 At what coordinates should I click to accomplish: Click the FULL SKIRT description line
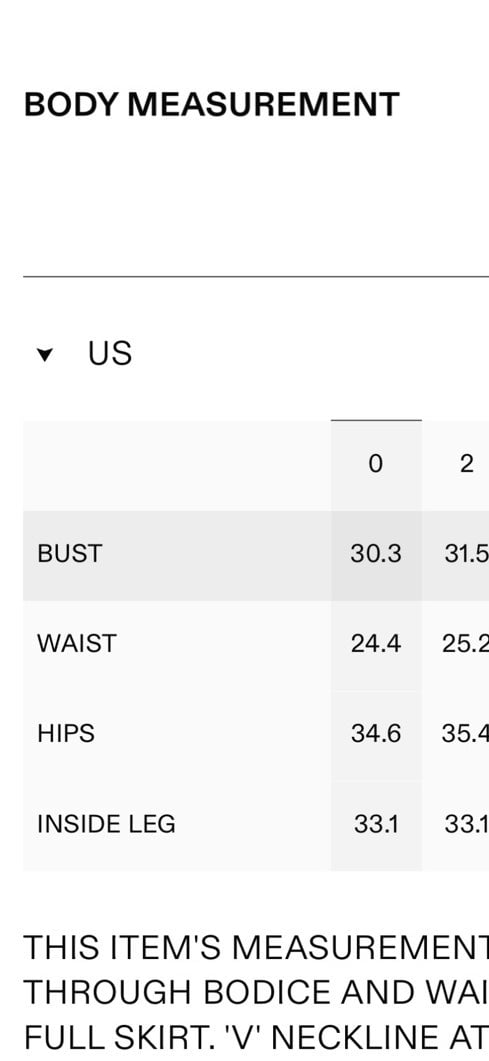point(256,1037)
